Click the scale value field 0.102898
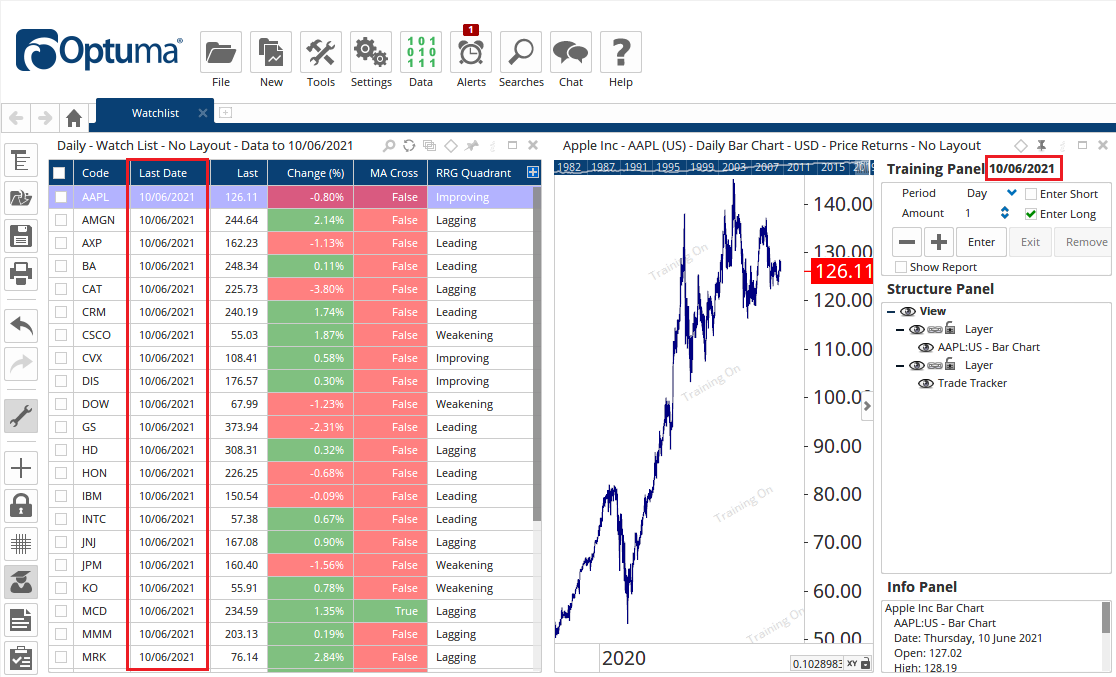The height and width of the screenshot is (677, 1116). point(817,663)
